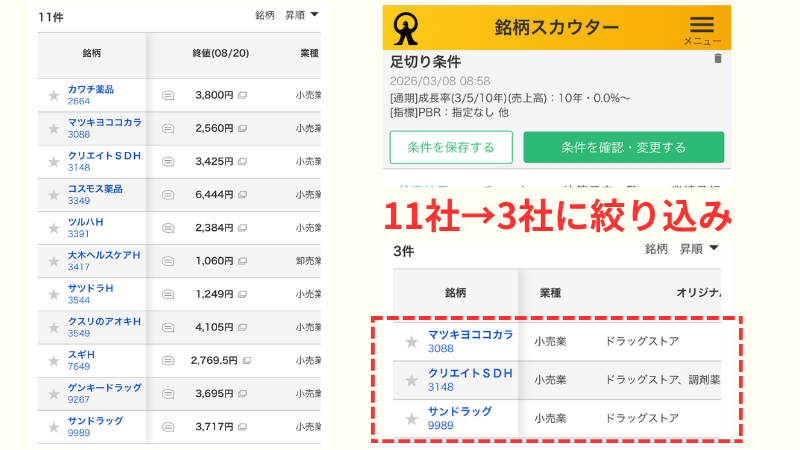Open サンドラッグ link in 3件 results
The height and width of the screenshot is (450, 800).
460,418
